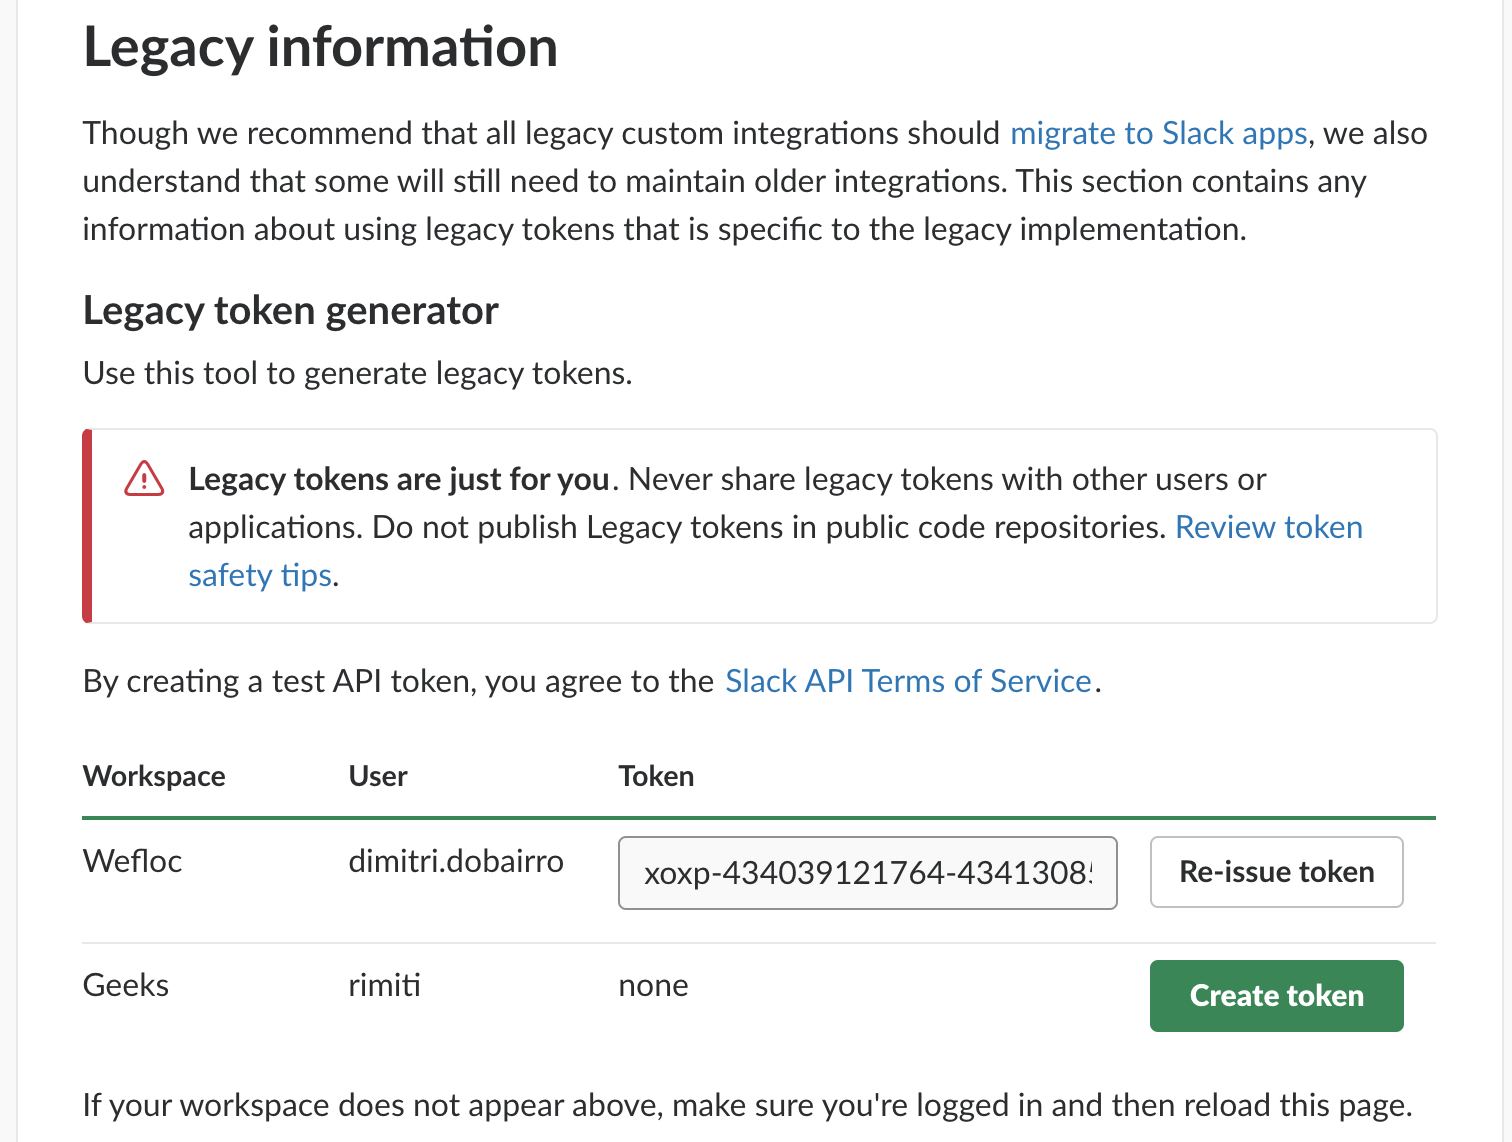Click the Create token button for Geeks
Viewport: 1512px width, 1142px height.
pyautogui.click(x=1276, y=996)
